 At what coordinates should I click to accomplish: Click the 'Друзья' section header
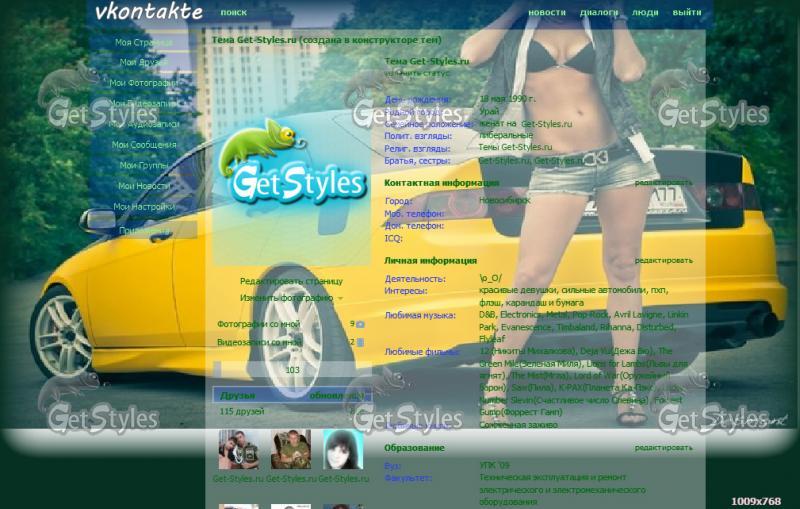tap(238, 396)
